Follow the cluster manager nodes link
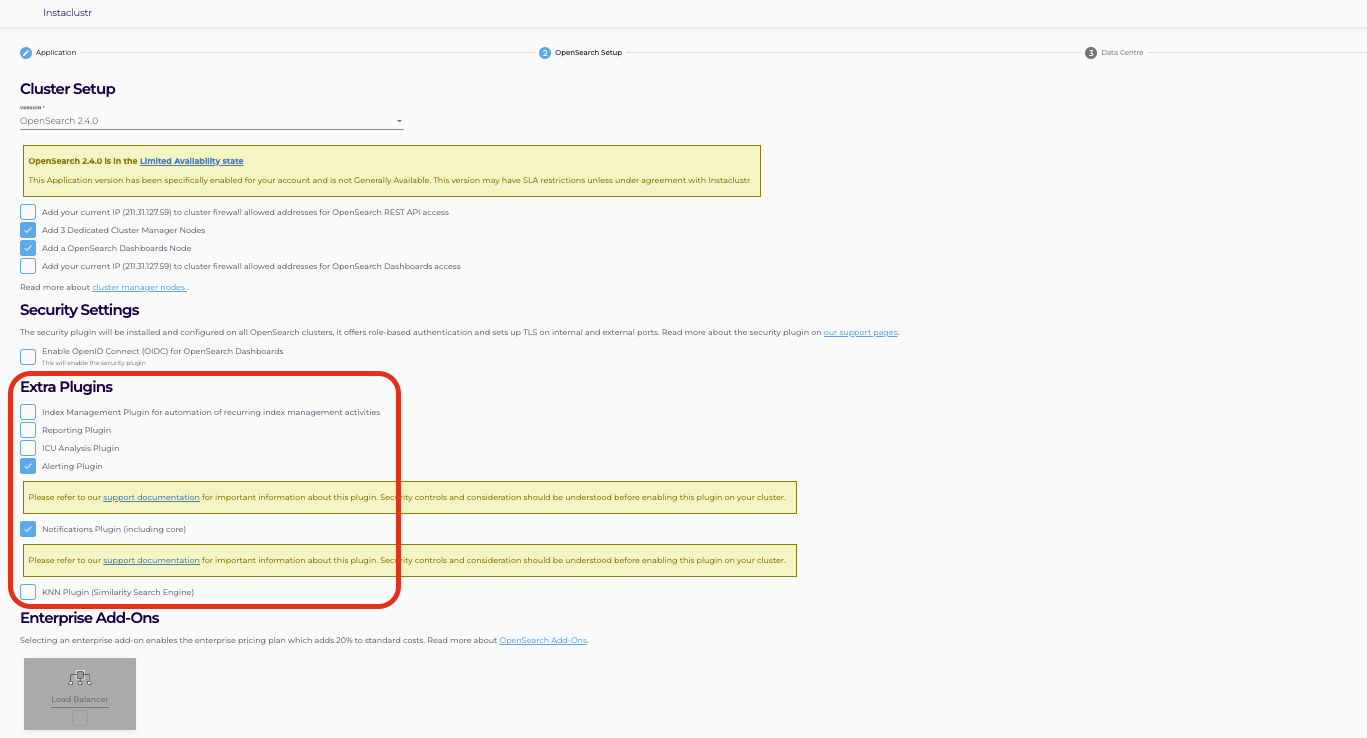This screenshot has width=1367, height=738. [x=138, y=287]
